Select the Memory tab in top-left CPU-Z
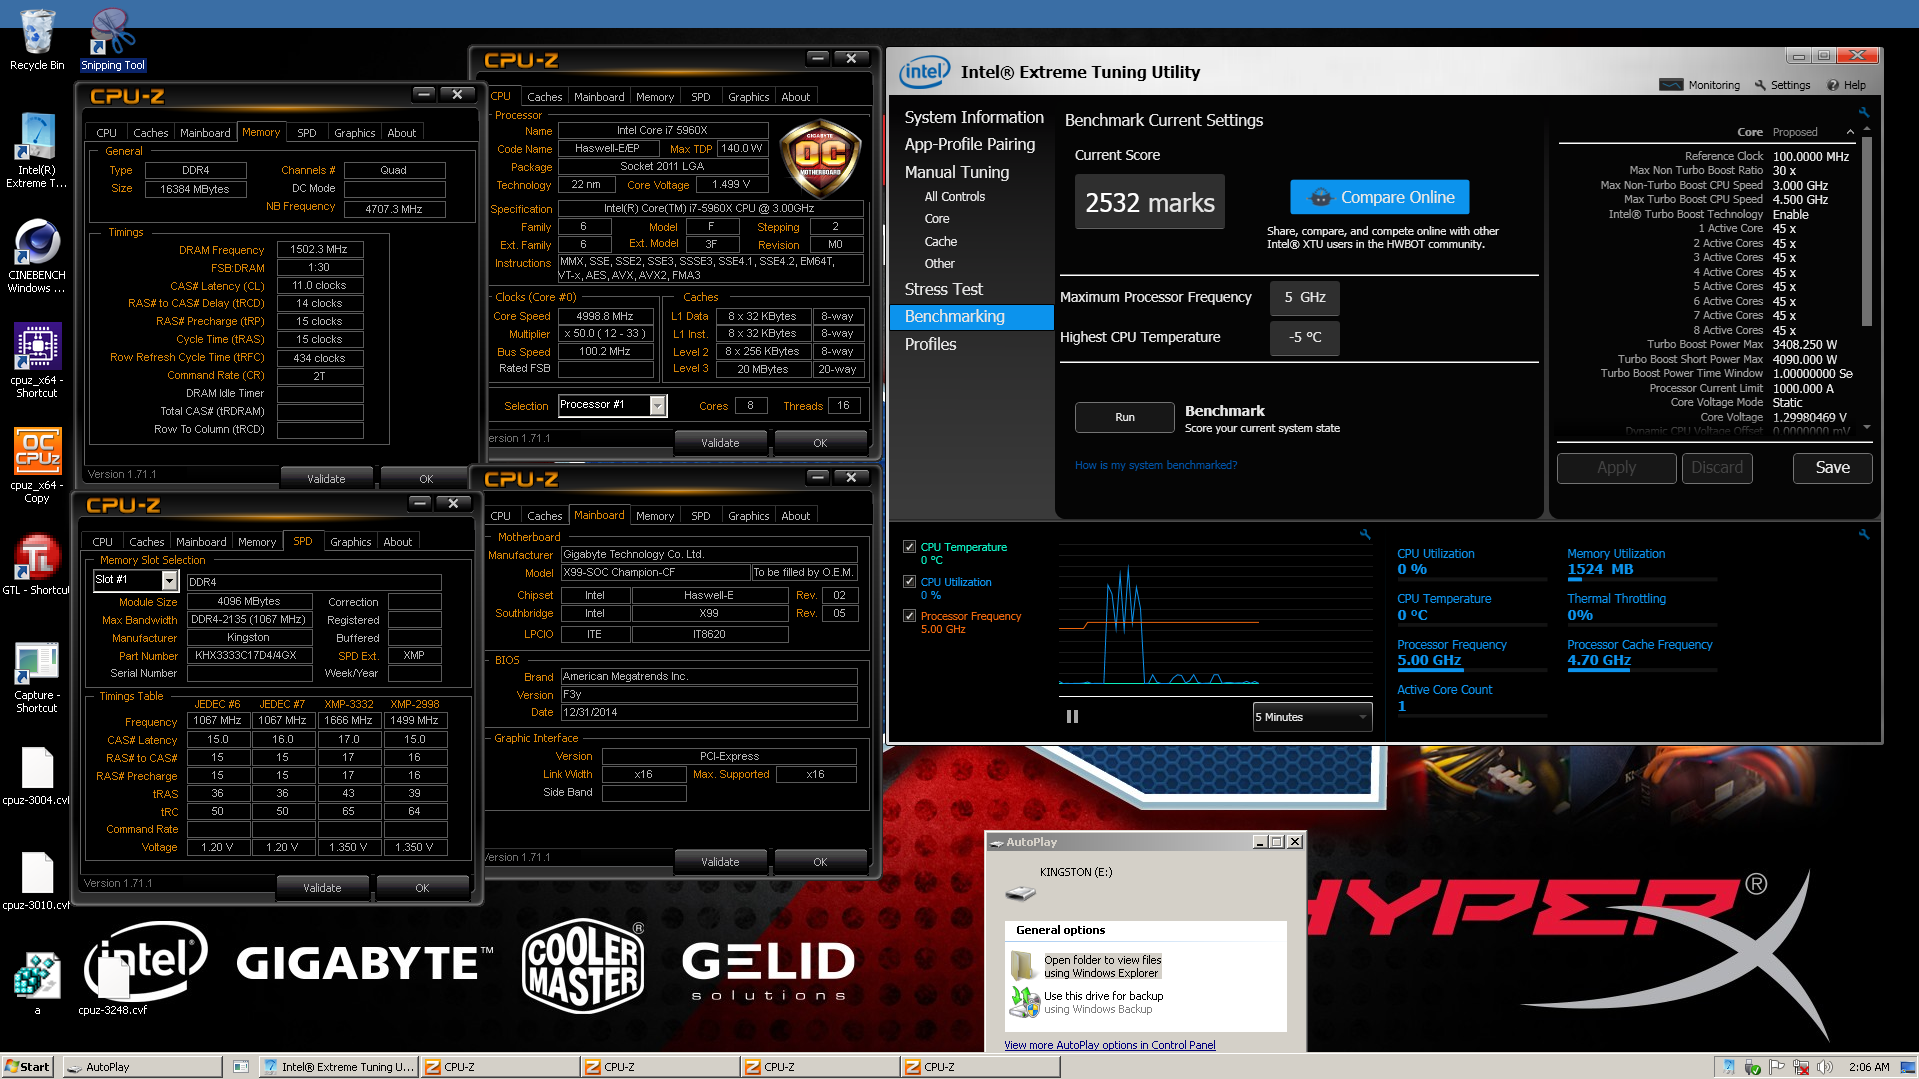Viewport: 1919px width, 1079px height. [x=261, y=132]
